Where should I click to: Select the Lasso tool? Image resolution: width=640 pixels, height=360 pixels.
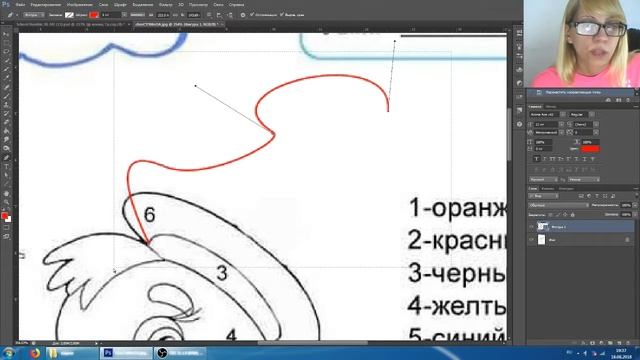pyautogui.click(x=7, y=52)
